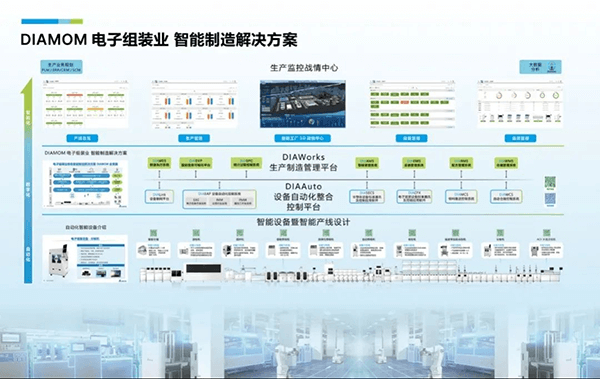Click the blue QR code at right edge

coord(550,199)
